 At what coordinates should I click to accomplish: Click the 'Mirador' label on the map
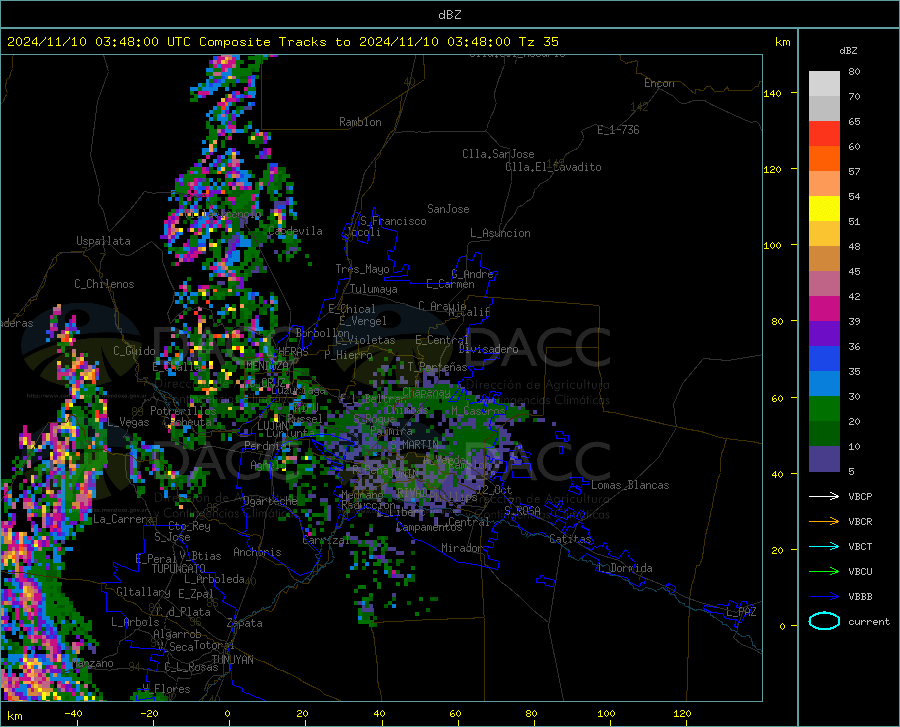coord(461,548)
